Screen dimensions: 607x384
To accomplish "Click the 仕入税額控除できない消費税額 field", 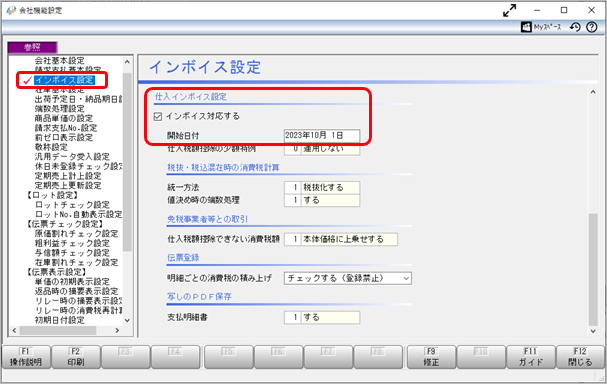I will coord(341,239).
